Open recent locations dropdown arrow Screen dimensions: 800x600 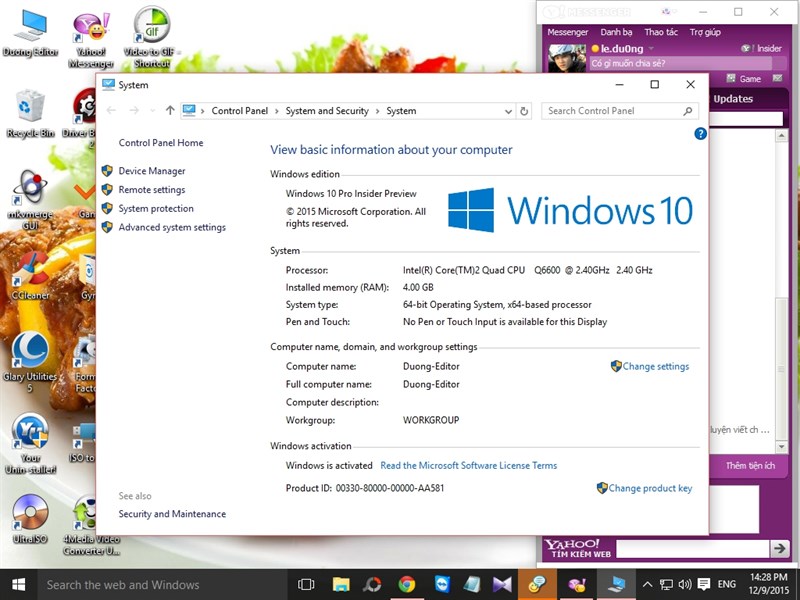(x=152, y=111)
